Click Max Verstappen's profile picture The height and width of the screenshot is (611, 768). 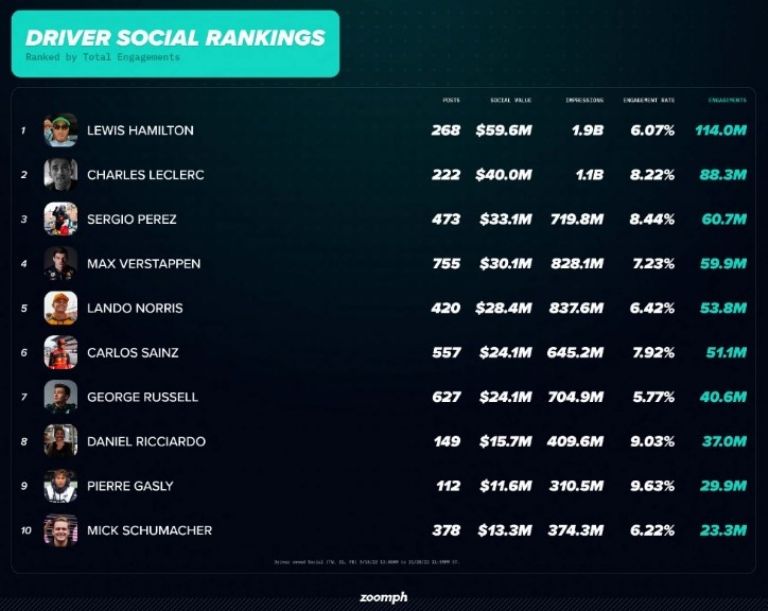click(61, 264)
